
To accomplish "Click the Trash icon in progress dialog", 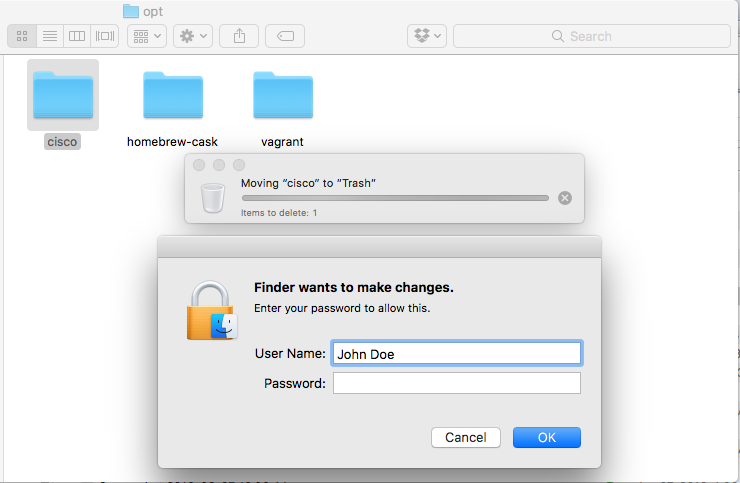I will [213, 198].
